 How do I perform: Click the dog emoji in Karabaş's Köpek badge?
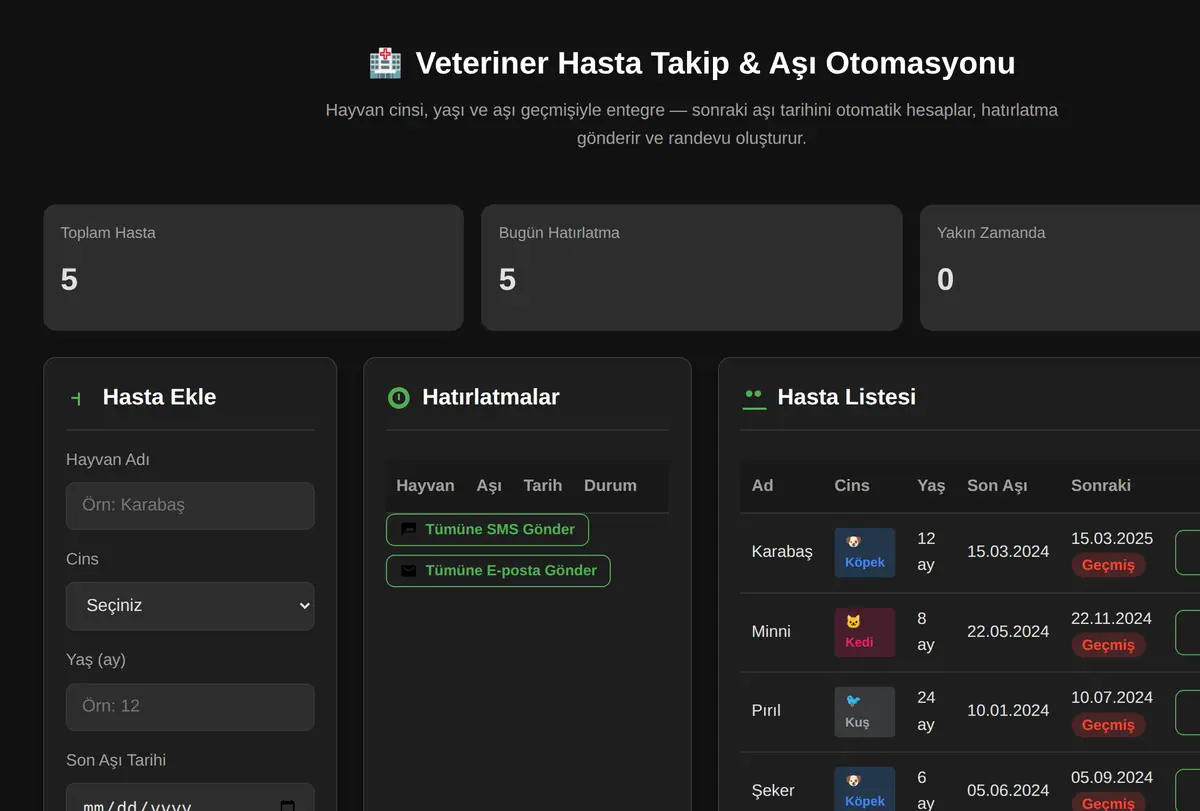tap(853, 542)
